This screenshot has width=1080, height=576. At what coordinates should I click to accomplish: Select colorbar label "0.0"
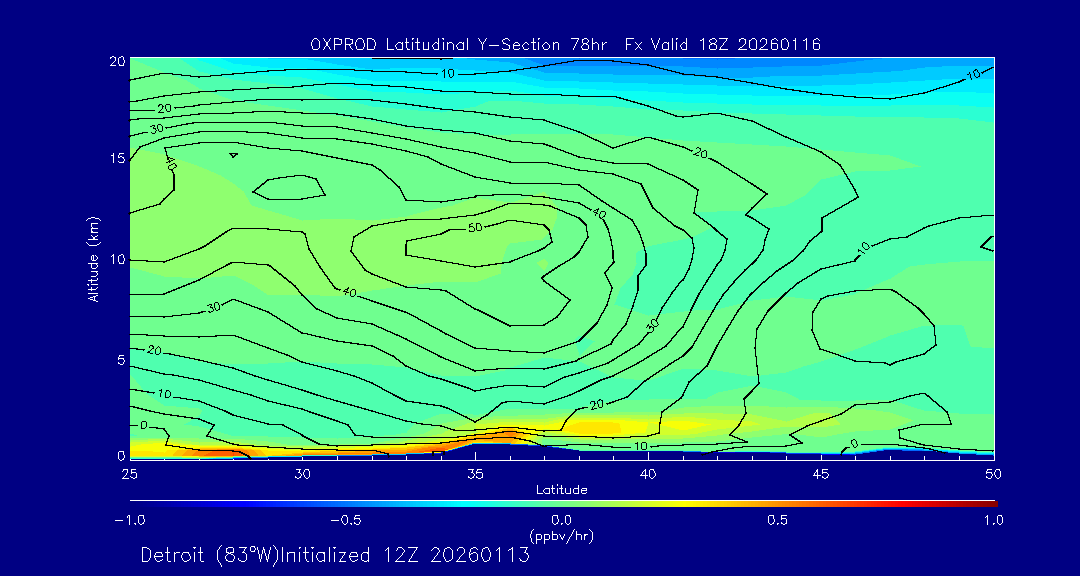coord(561,520)
